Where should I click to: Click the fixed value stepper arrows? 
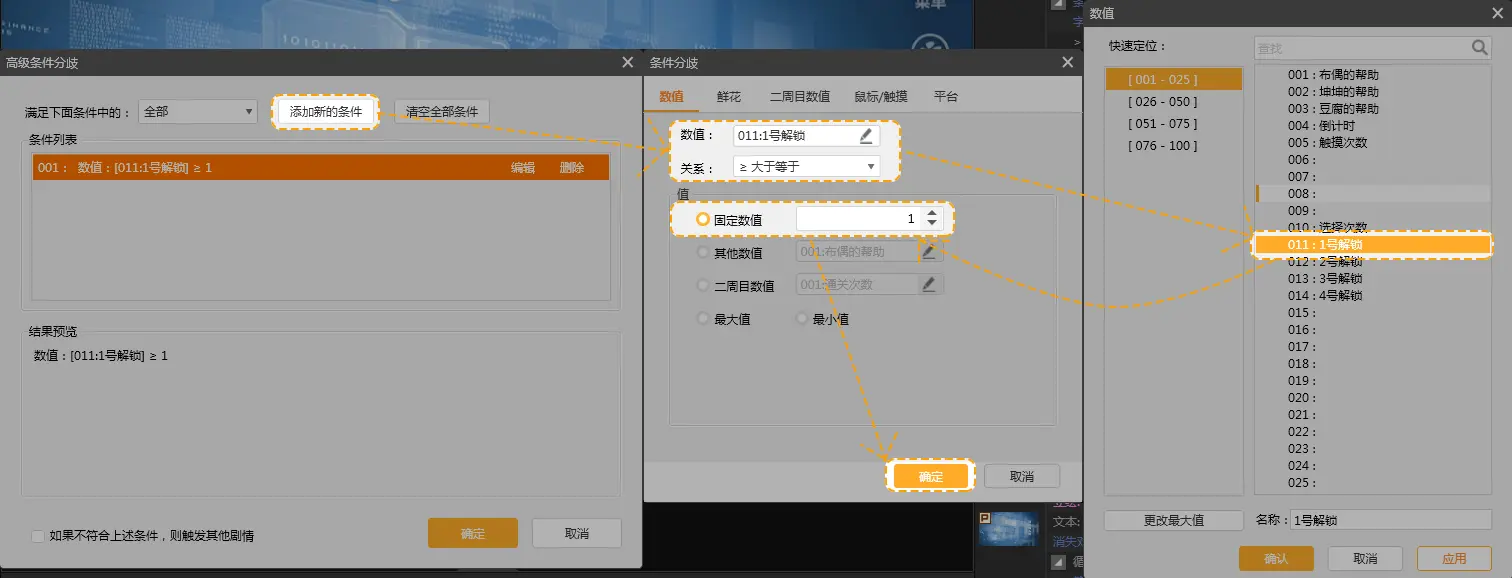click(932, 218)
